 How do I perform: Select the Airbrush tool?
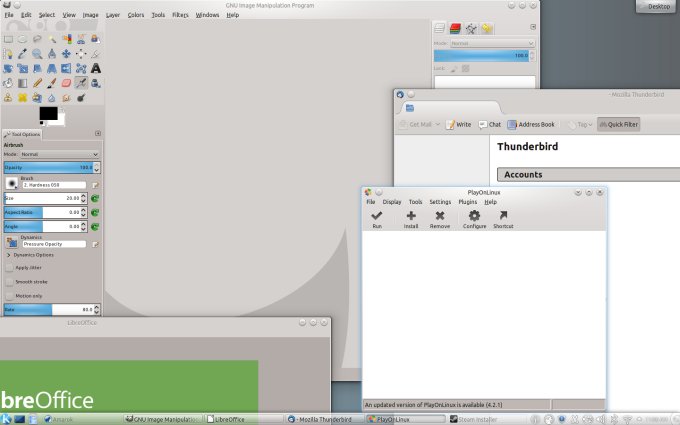pos(81,83)
